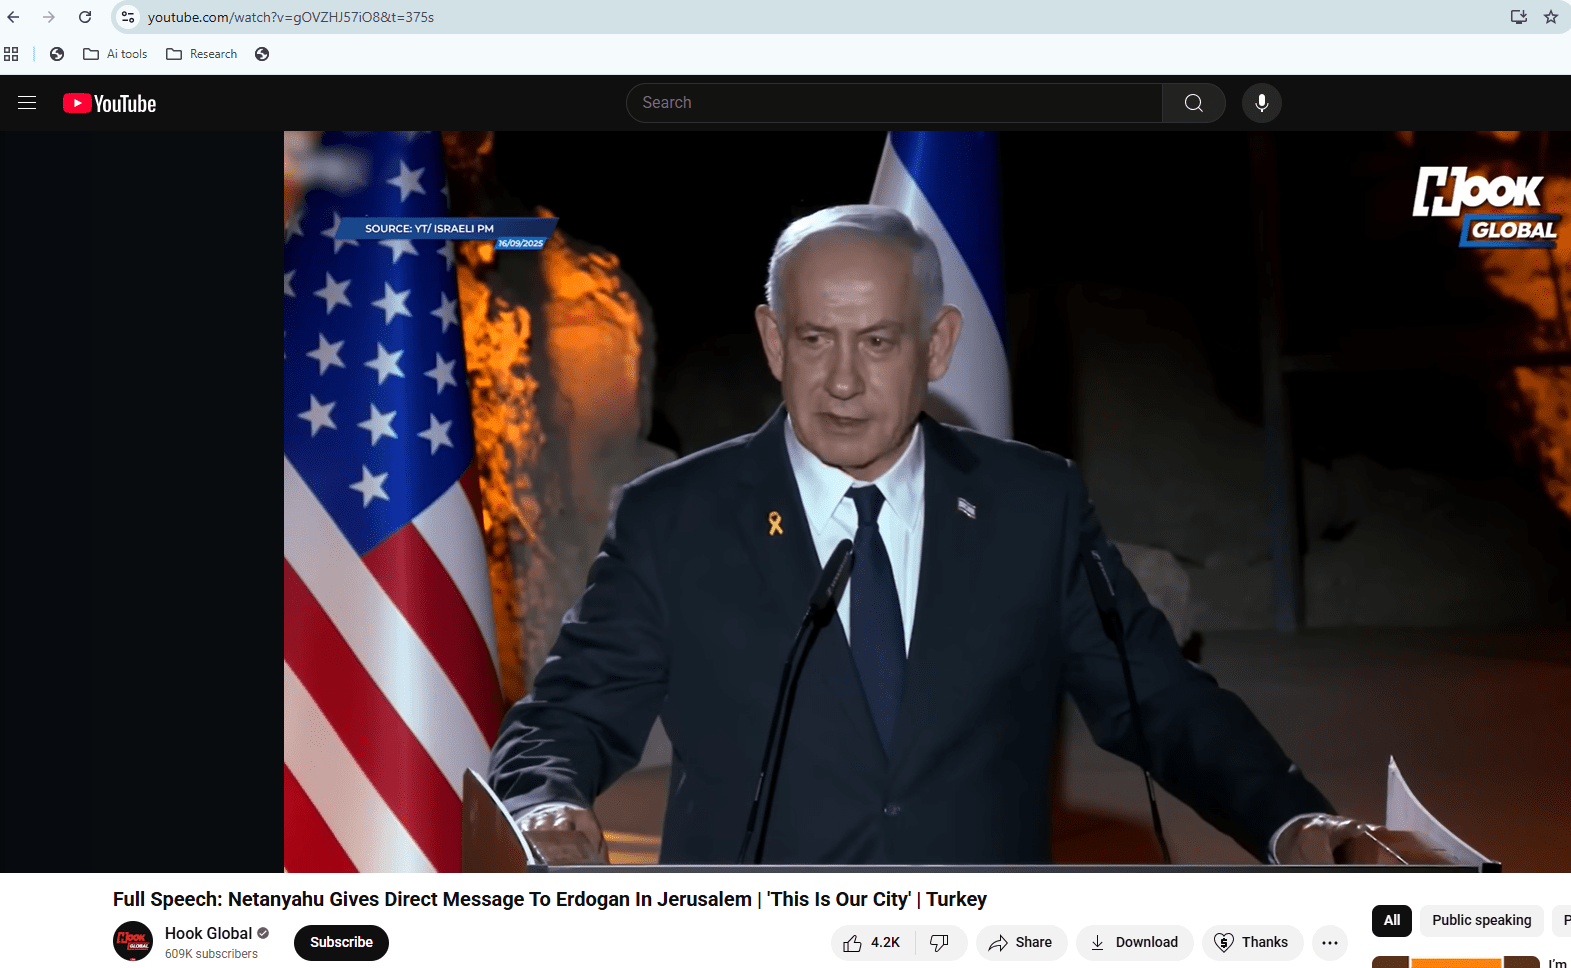The image size is (1571, 968).
Task: Open the Ai tools bookmarks folder
Action: click(x=116, y=54)
